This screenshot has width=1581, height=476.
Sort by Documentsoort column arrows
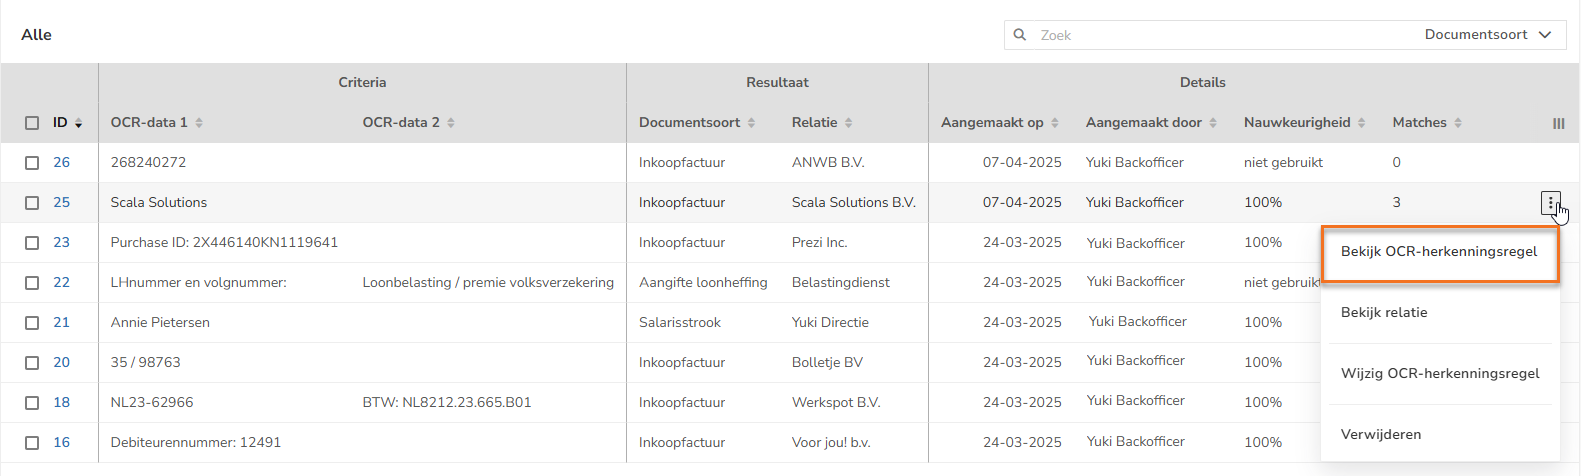coord(751,123)
